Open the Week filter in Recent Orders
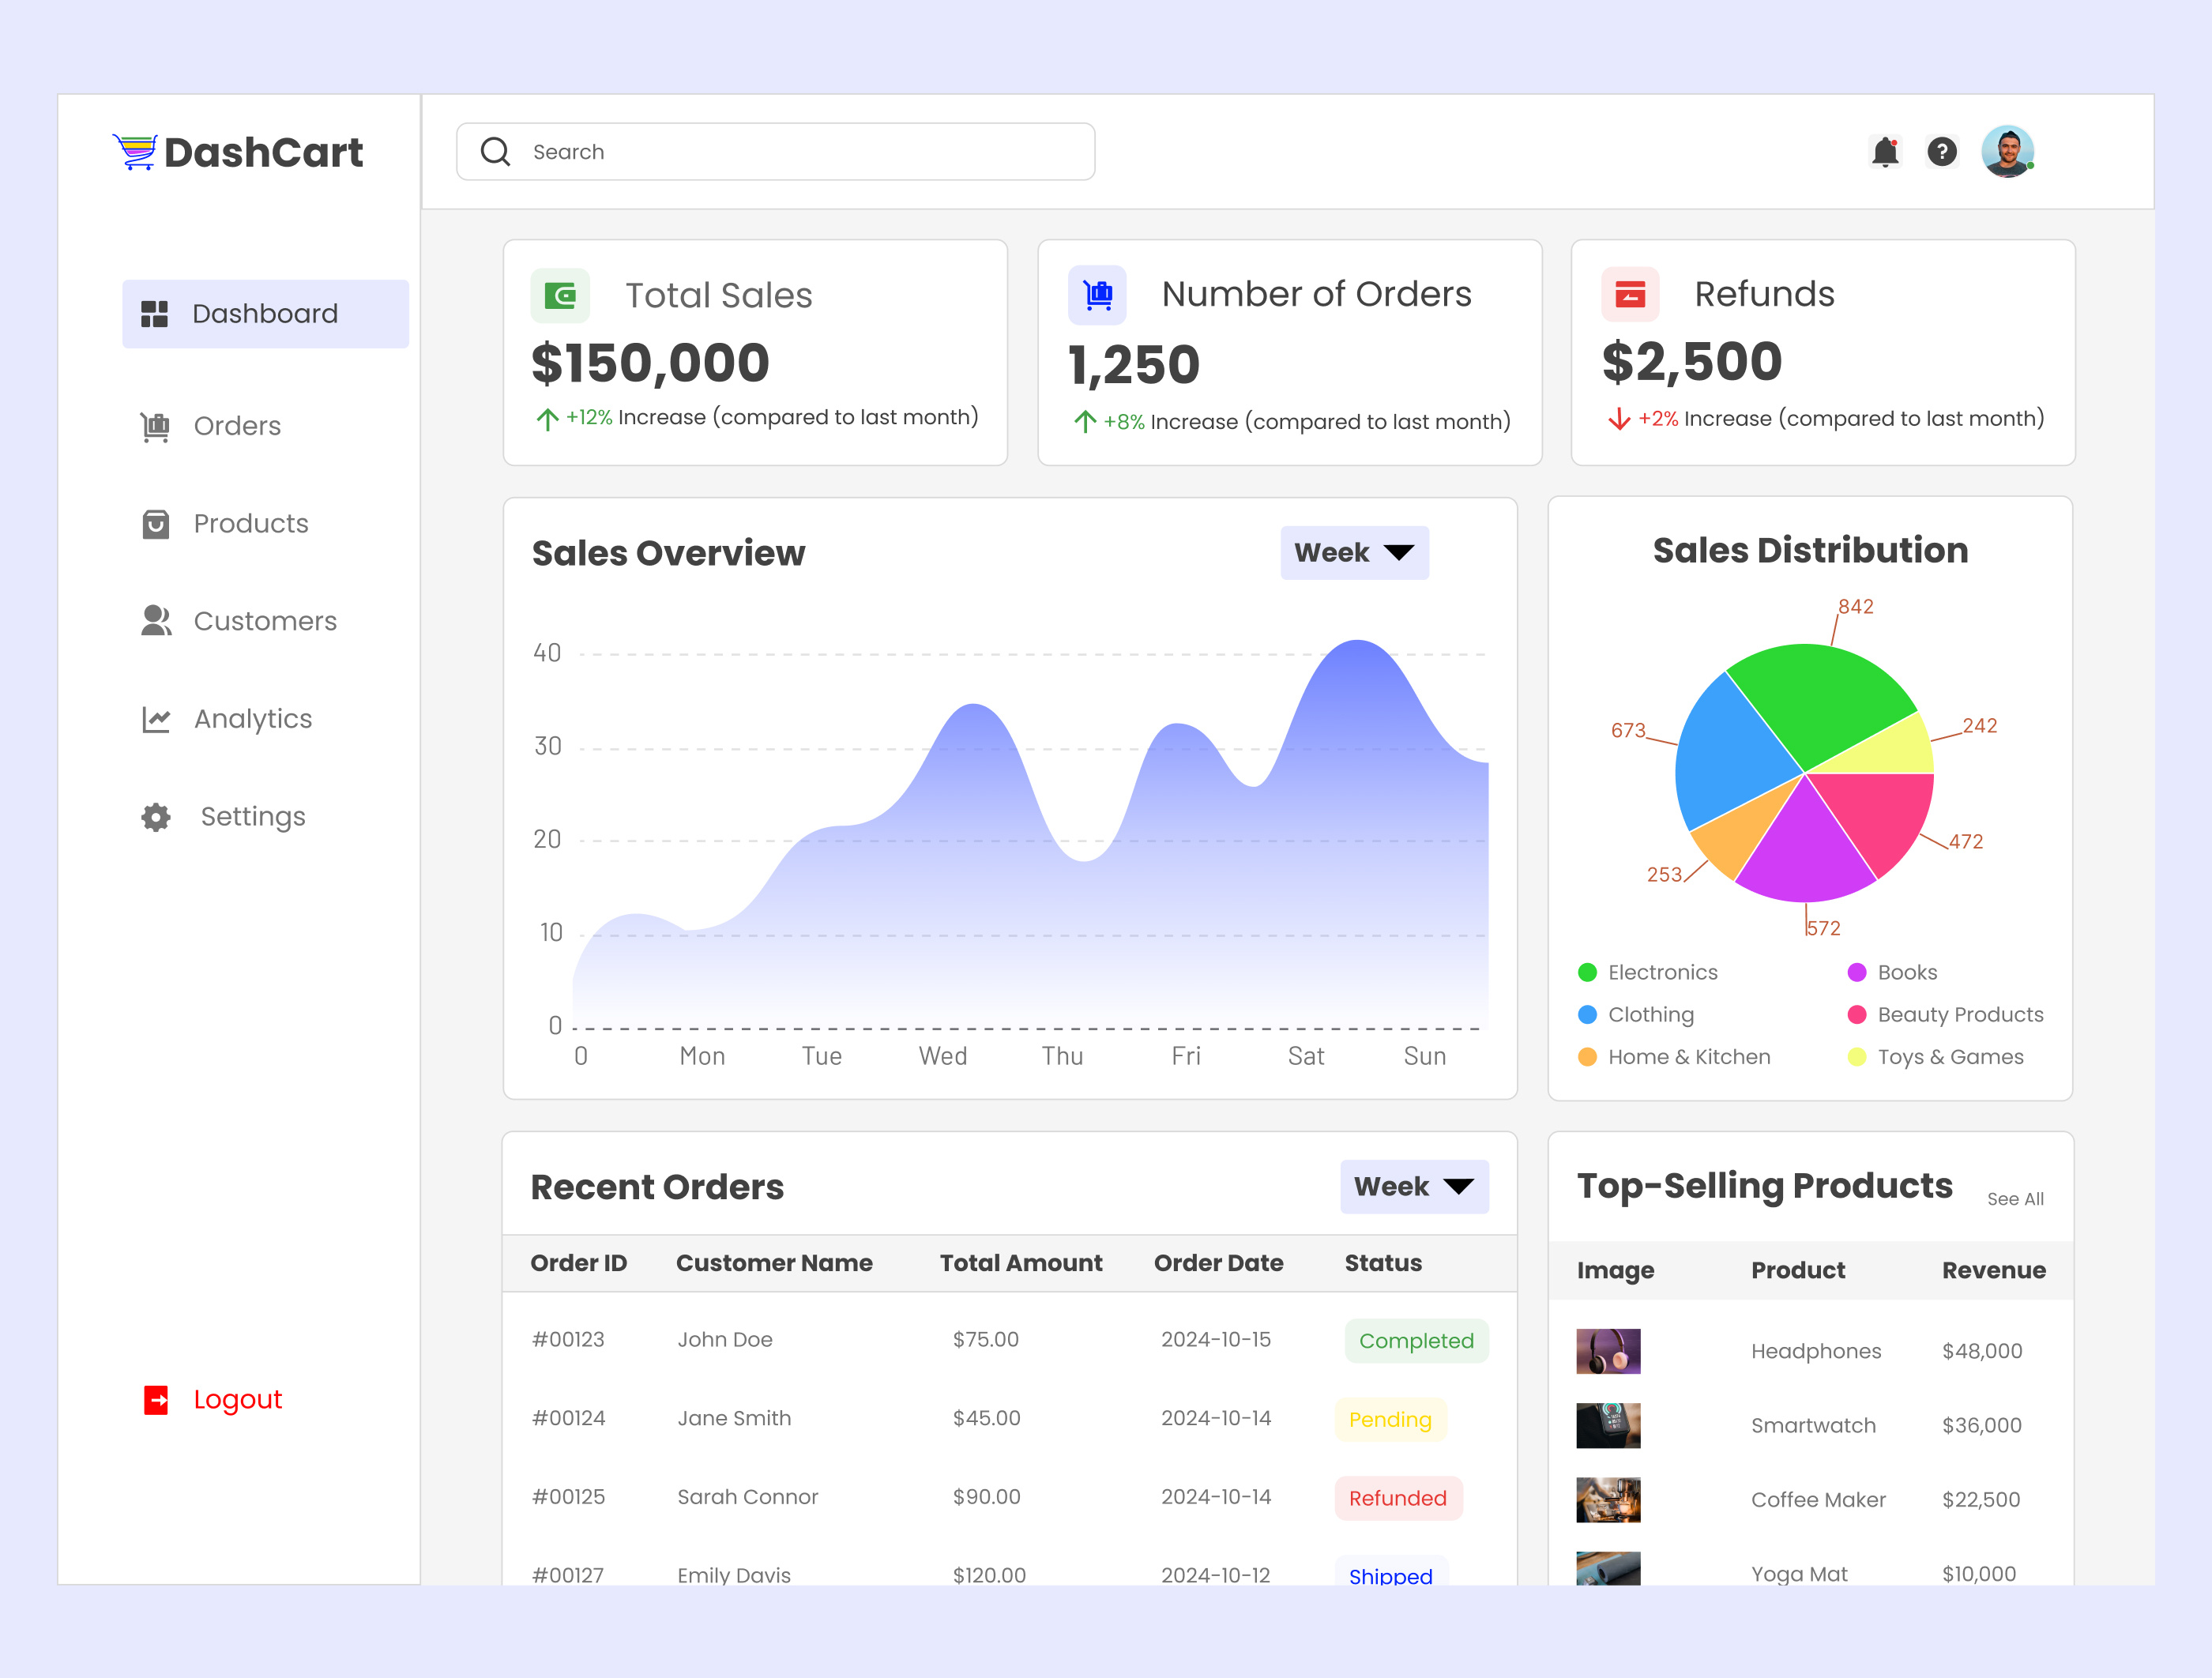This screenshot has height=1678, width=2212. (x=1414, y=1186)
